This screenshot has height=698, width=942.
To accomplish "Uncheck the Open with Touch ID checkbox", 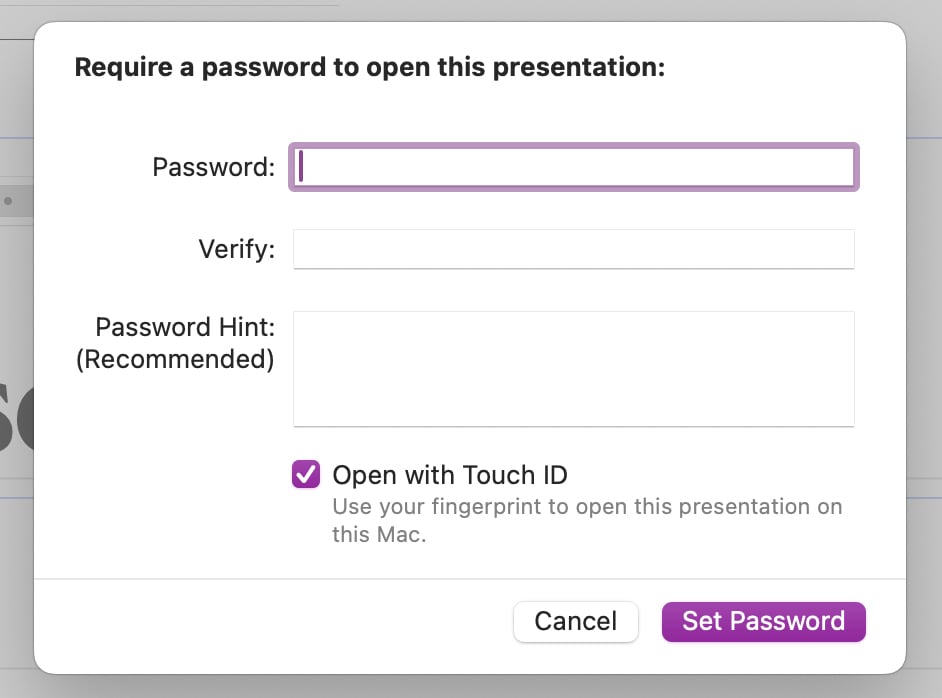I will [x=306, y=474].
